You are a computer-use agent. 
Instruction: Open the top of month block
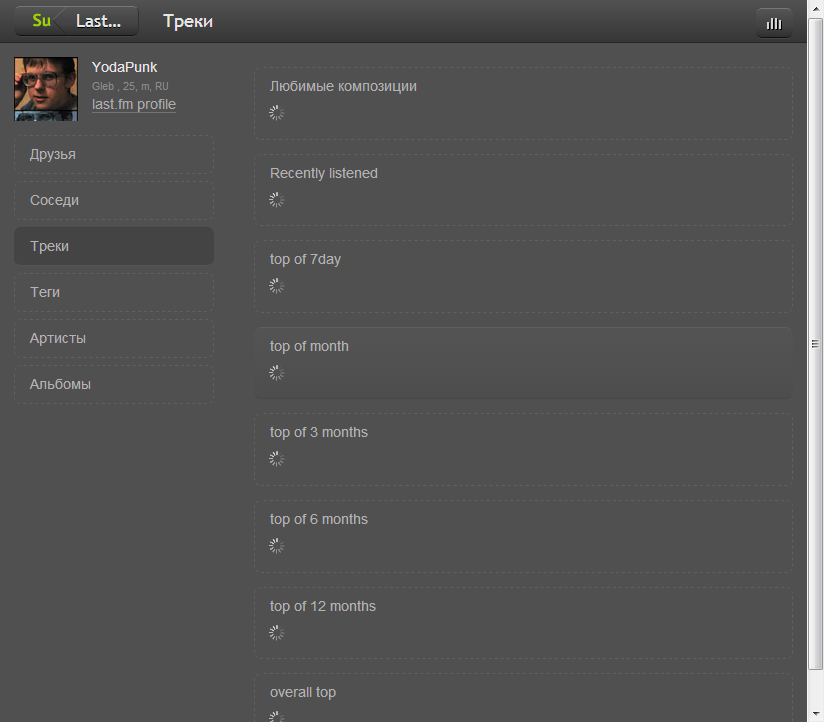[523, 363]
